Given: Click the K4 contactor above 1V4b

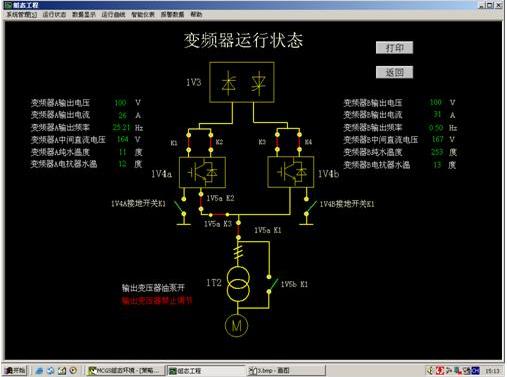Looking at the screenshot, I should (x=299, y=143).
